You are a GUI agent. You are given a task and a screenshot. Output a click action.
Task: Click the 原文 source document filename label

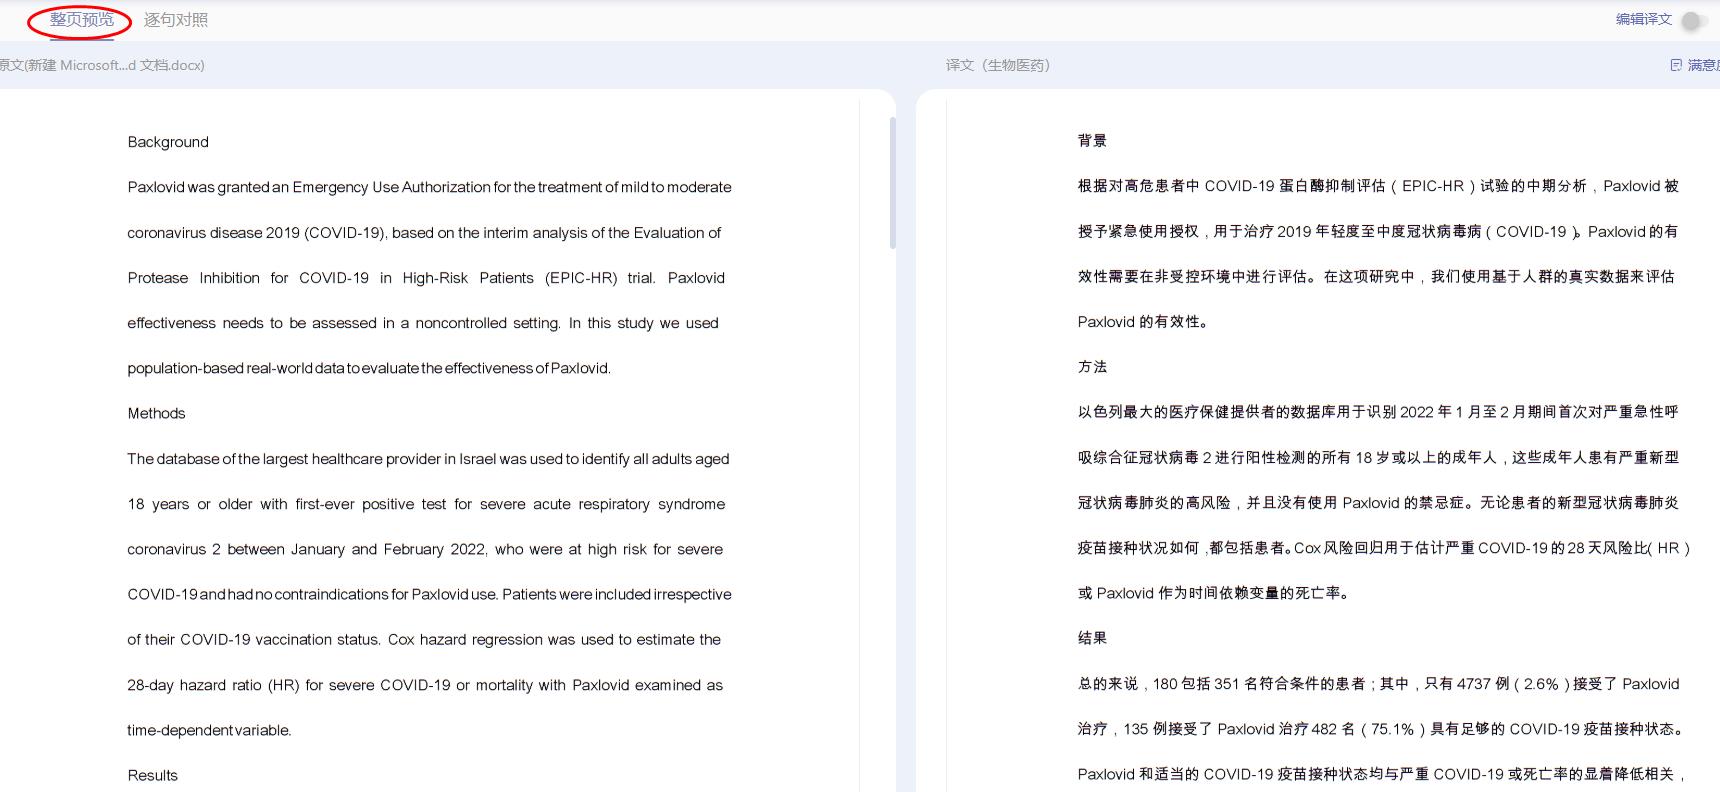(102, 65)
